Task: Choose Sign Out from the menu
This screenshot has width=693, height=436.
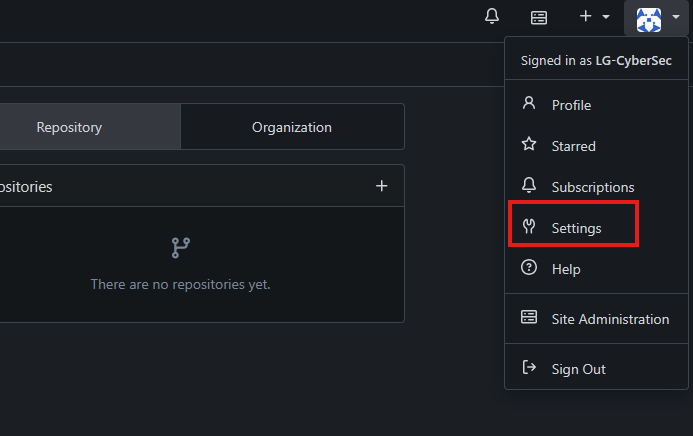Action: [x=578, y=369]
